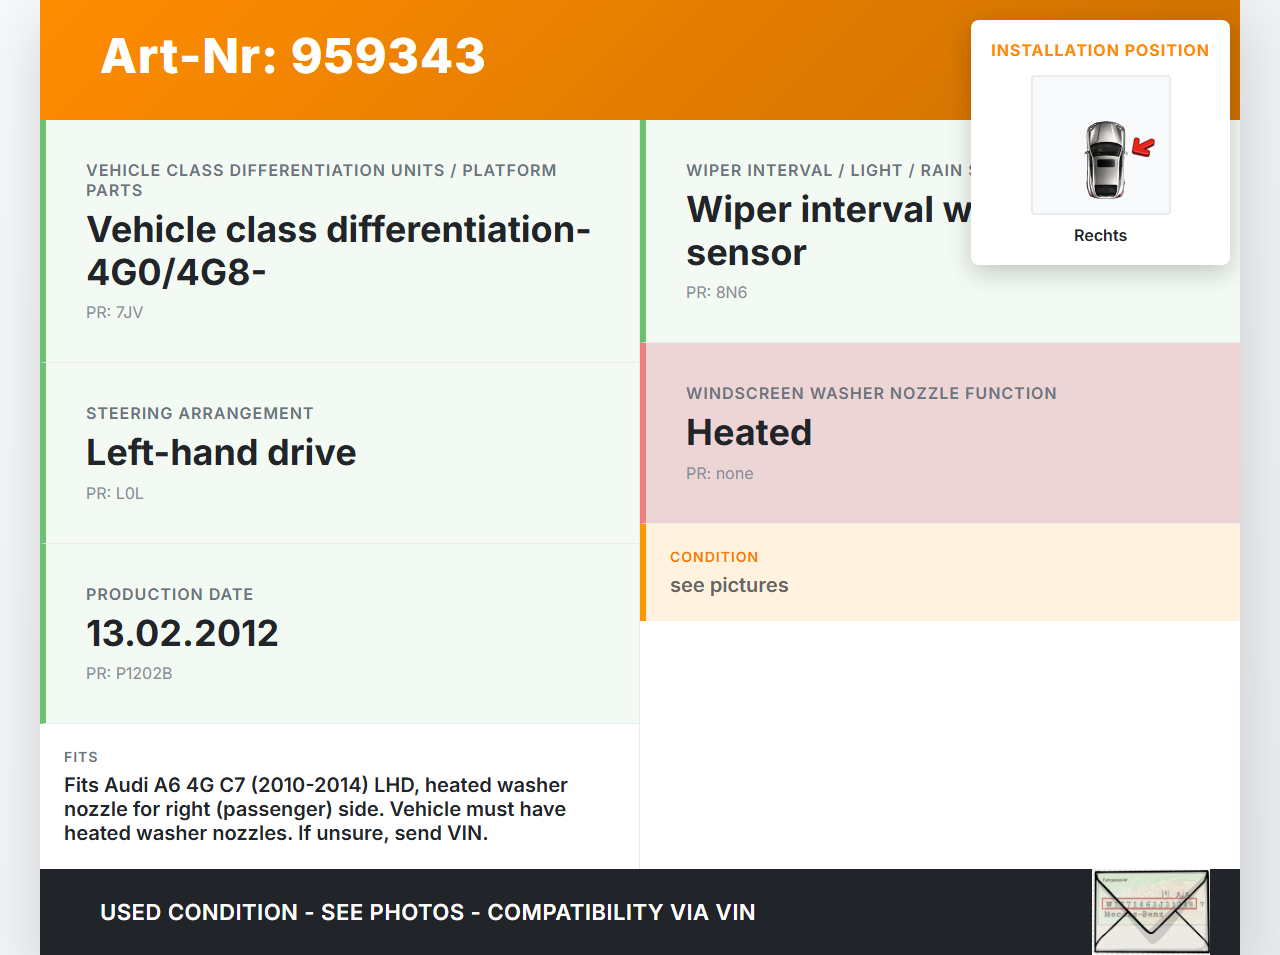1280x955 pixels.
Task: Click the PR: none text
Action: point(719,473)
